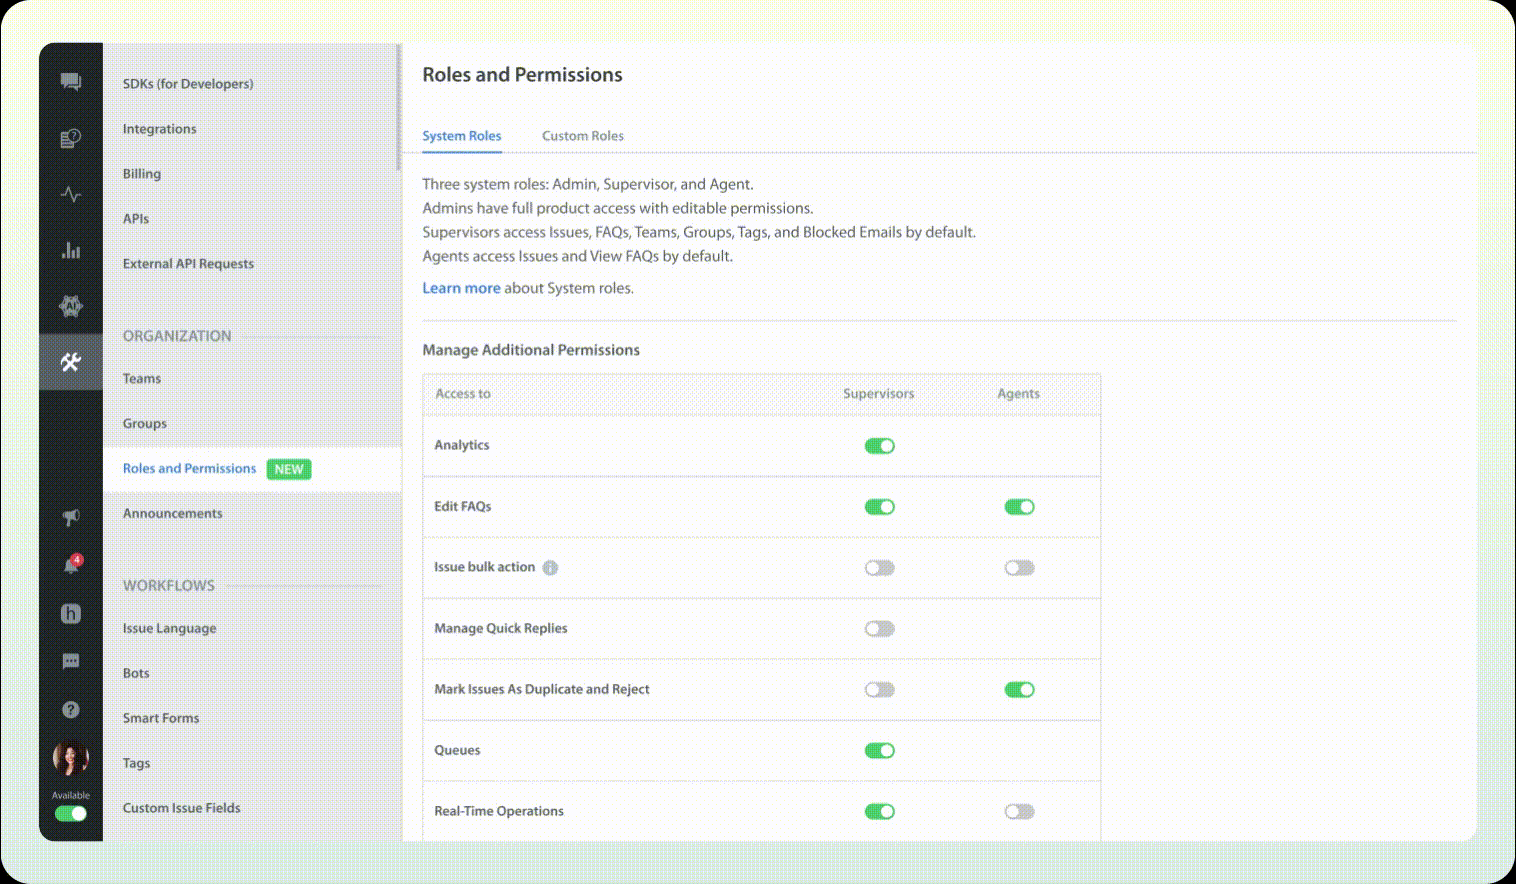Select the System Roles tab

(x=461, y=136)
